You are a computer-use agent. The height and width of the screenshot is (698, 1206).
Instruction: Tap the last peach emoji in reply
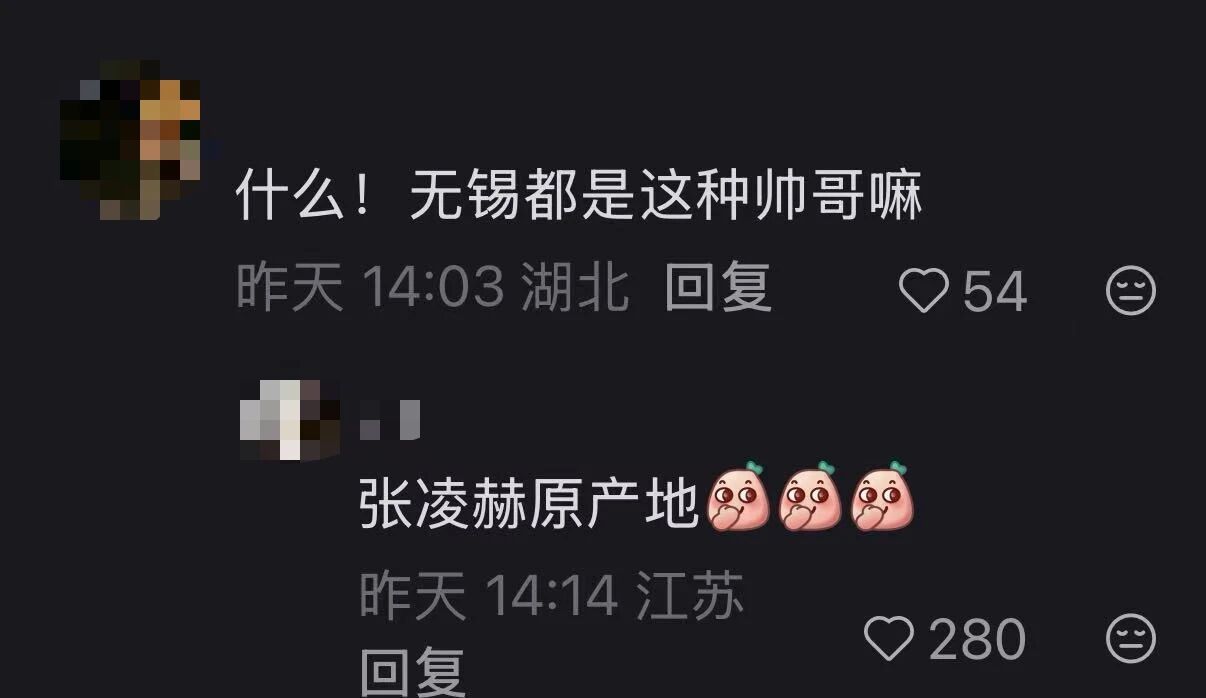[881, 496]
